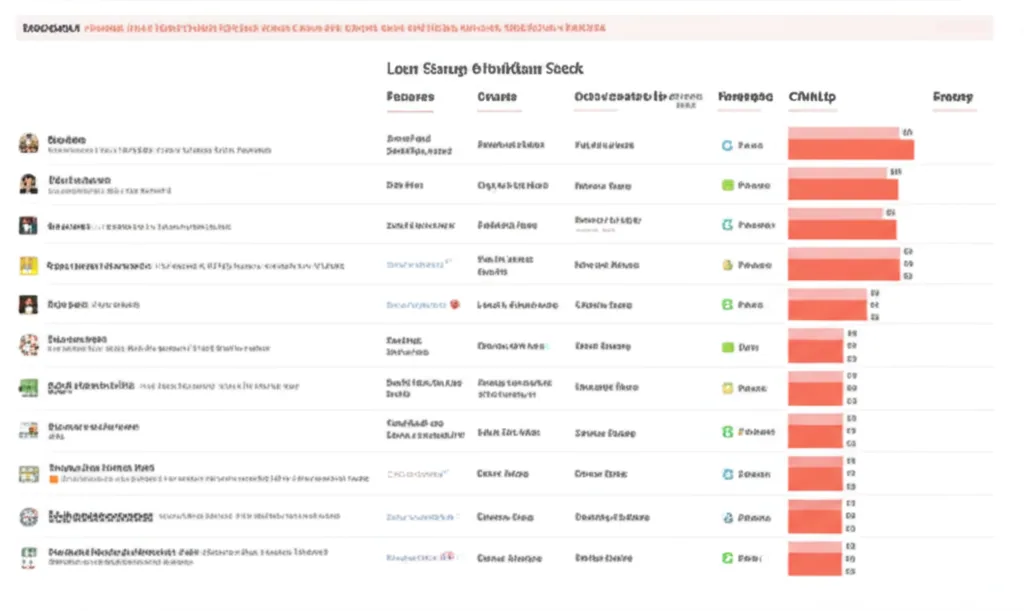Click the yellow avatar in the fourth row
The width and height of the screenshot is (1024, 611).
pos(28,266)
